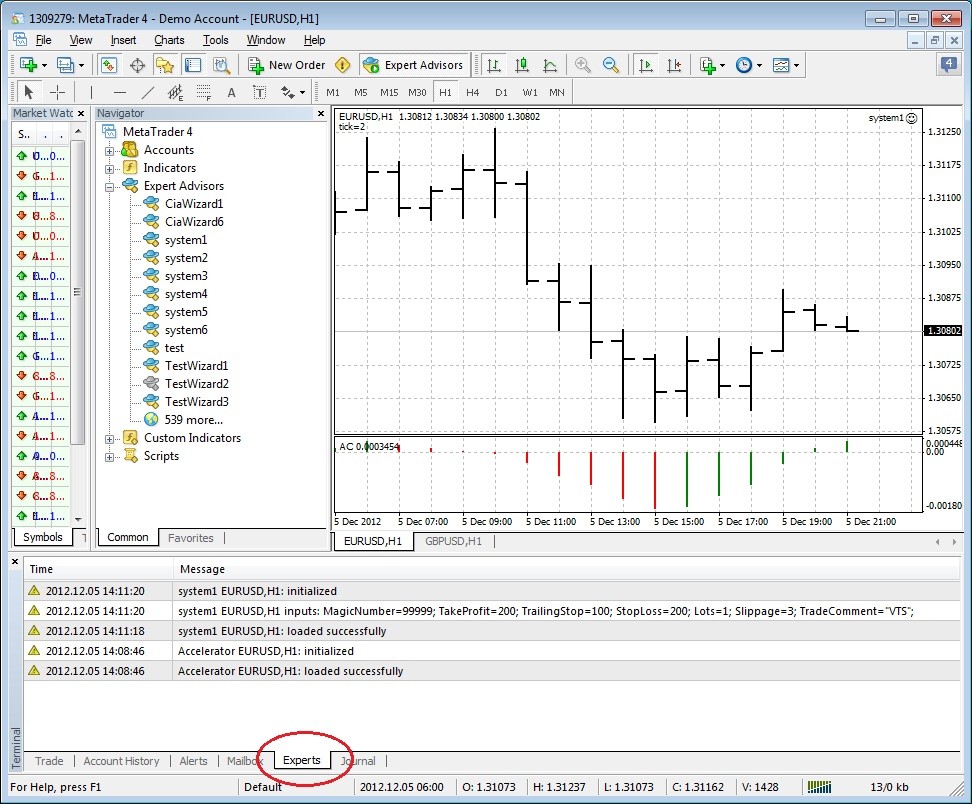This screenshot has height=804, width=972.
Task: Select the Candlesticks chart icon
Action: 522,65
